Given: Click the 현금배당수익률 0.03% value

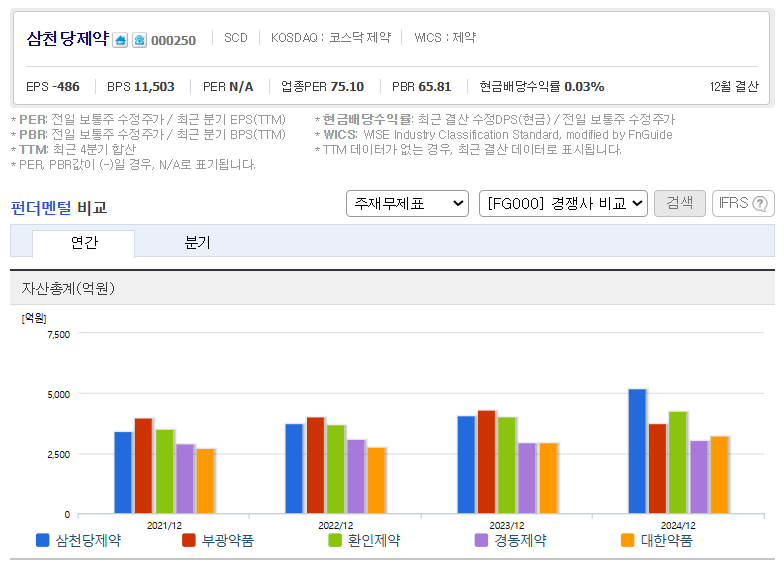Looking at the screenshot, I should point(542,87).
